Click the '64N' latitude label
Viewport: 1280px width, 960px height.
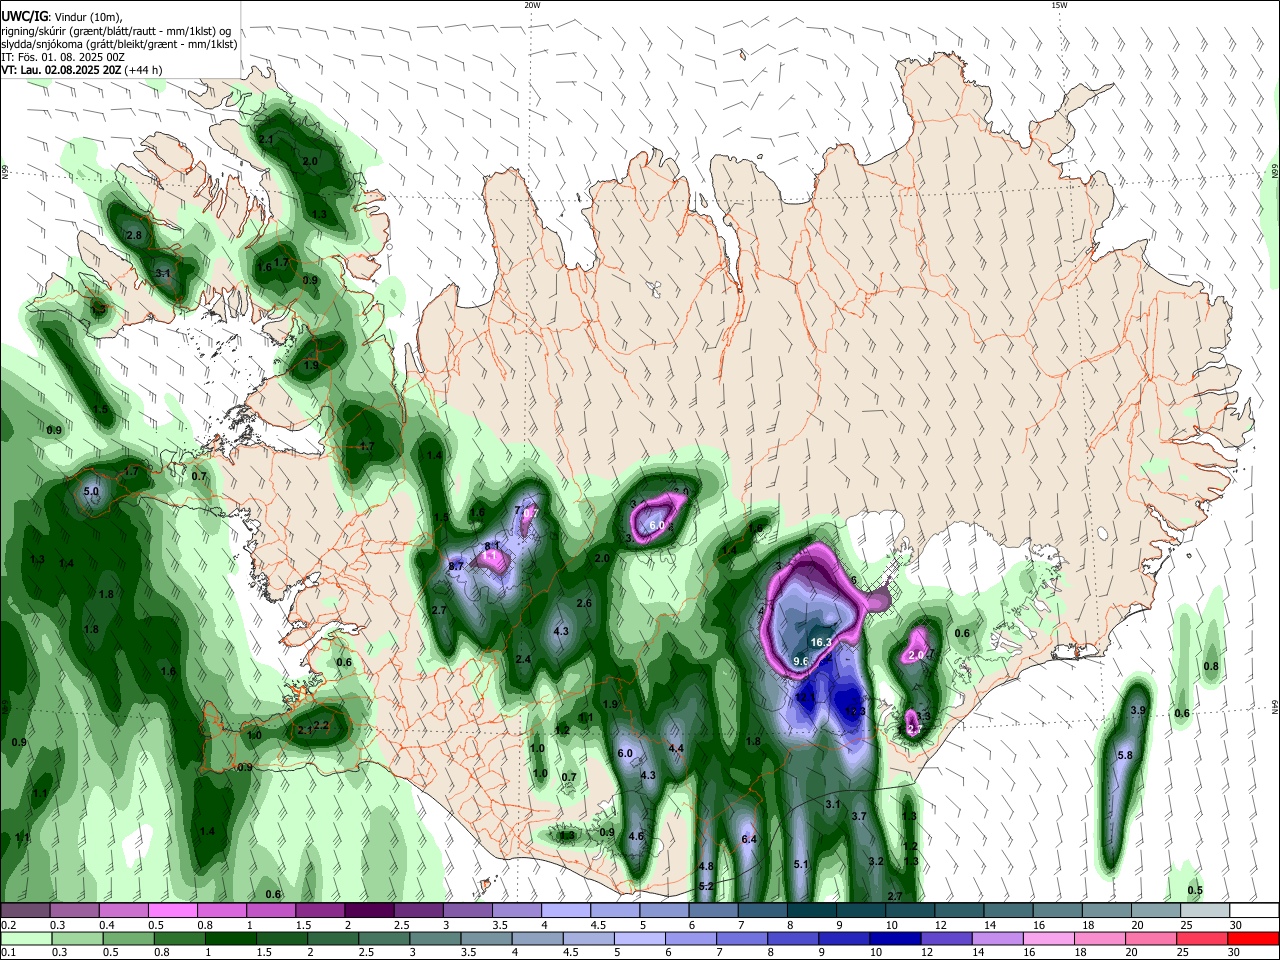[1275, 707]
